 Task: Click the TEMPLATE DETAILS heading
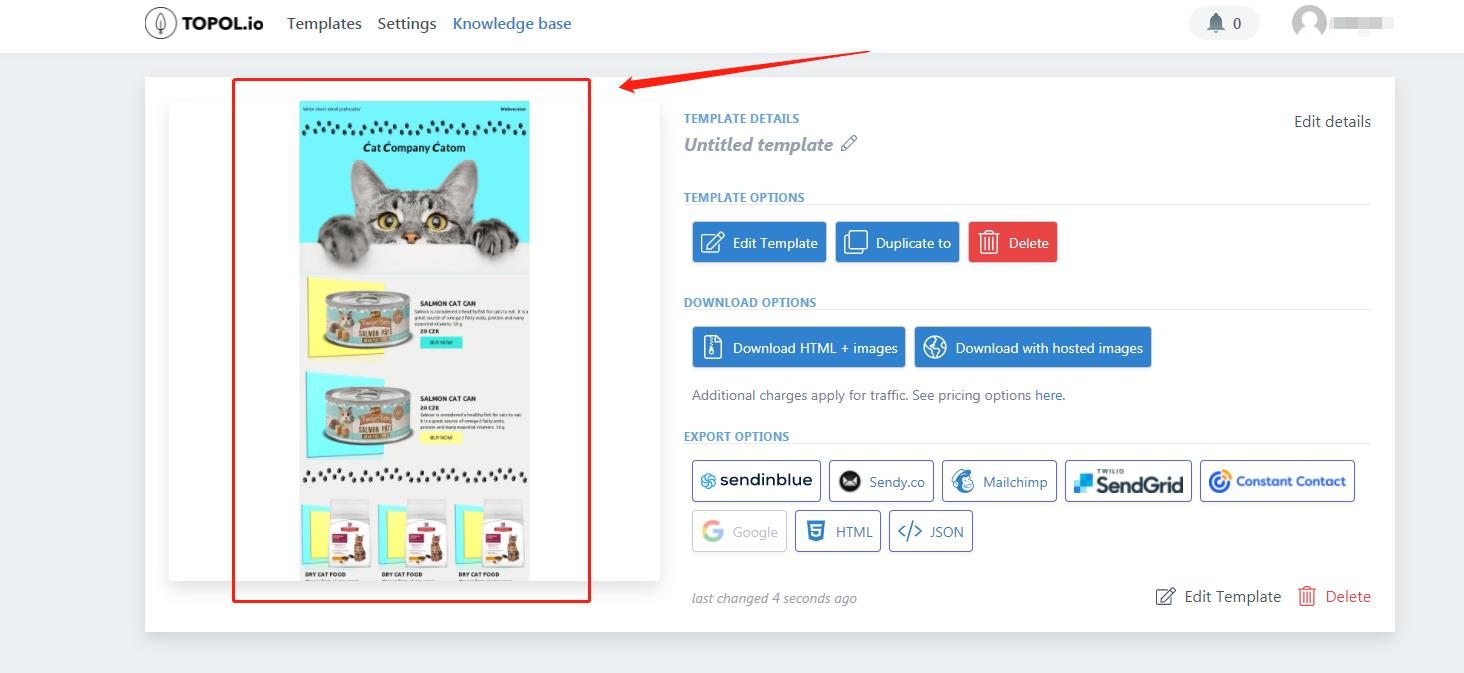pos(741,118)
